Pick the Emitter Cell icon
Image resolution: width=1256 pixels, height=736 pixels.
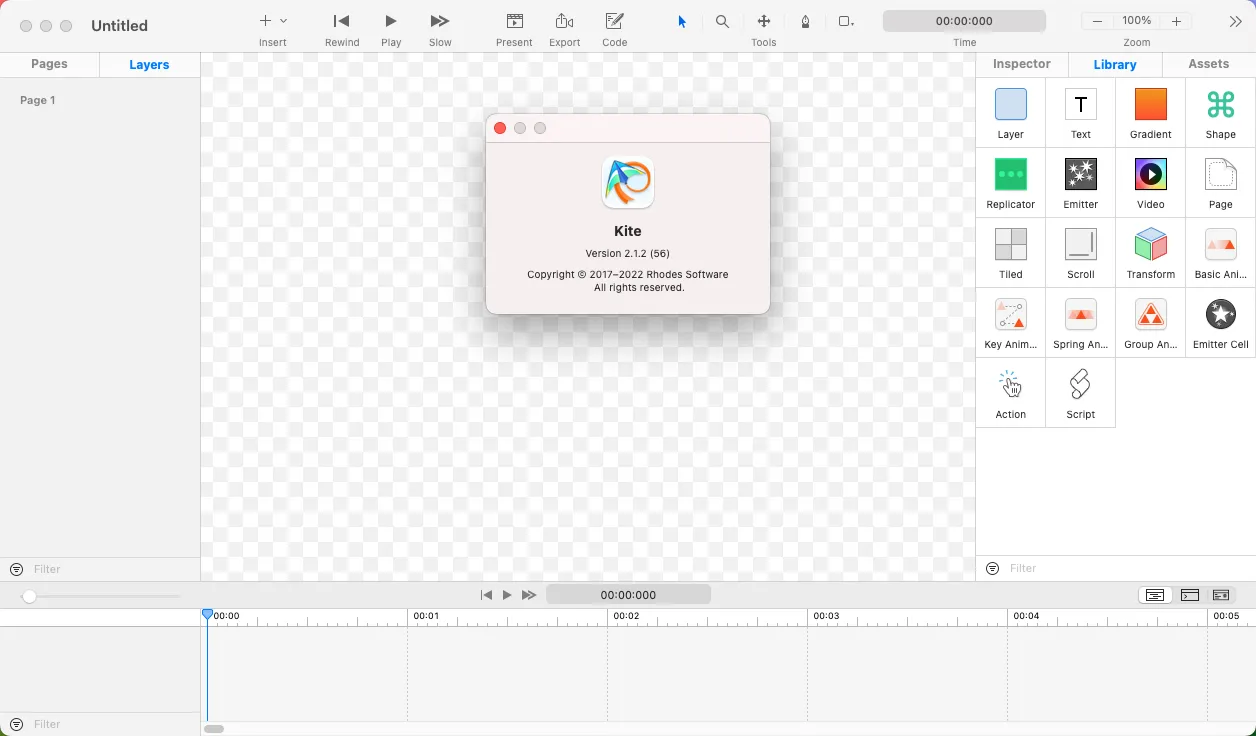pyautogui.click(x=1220, y=315)
